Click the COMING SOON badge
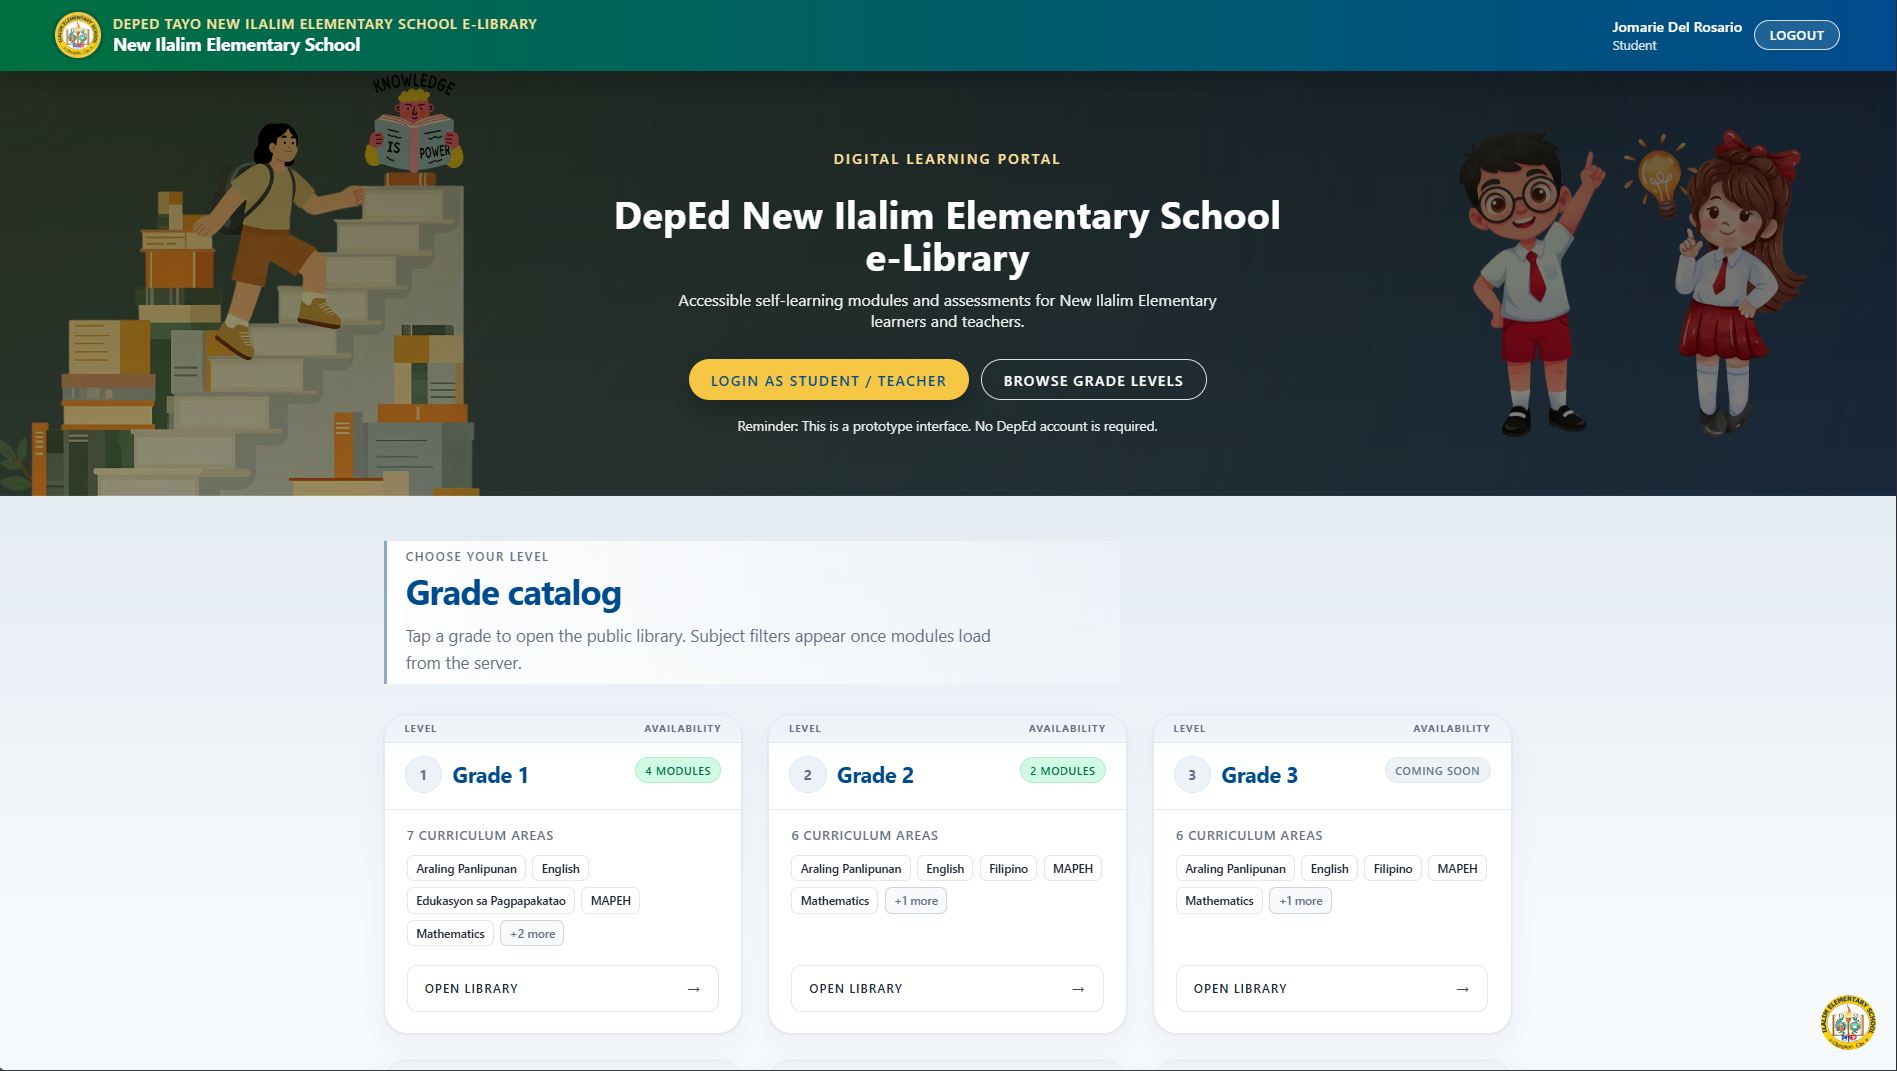This screenshot has height=1071, width=1897. 1437,771
